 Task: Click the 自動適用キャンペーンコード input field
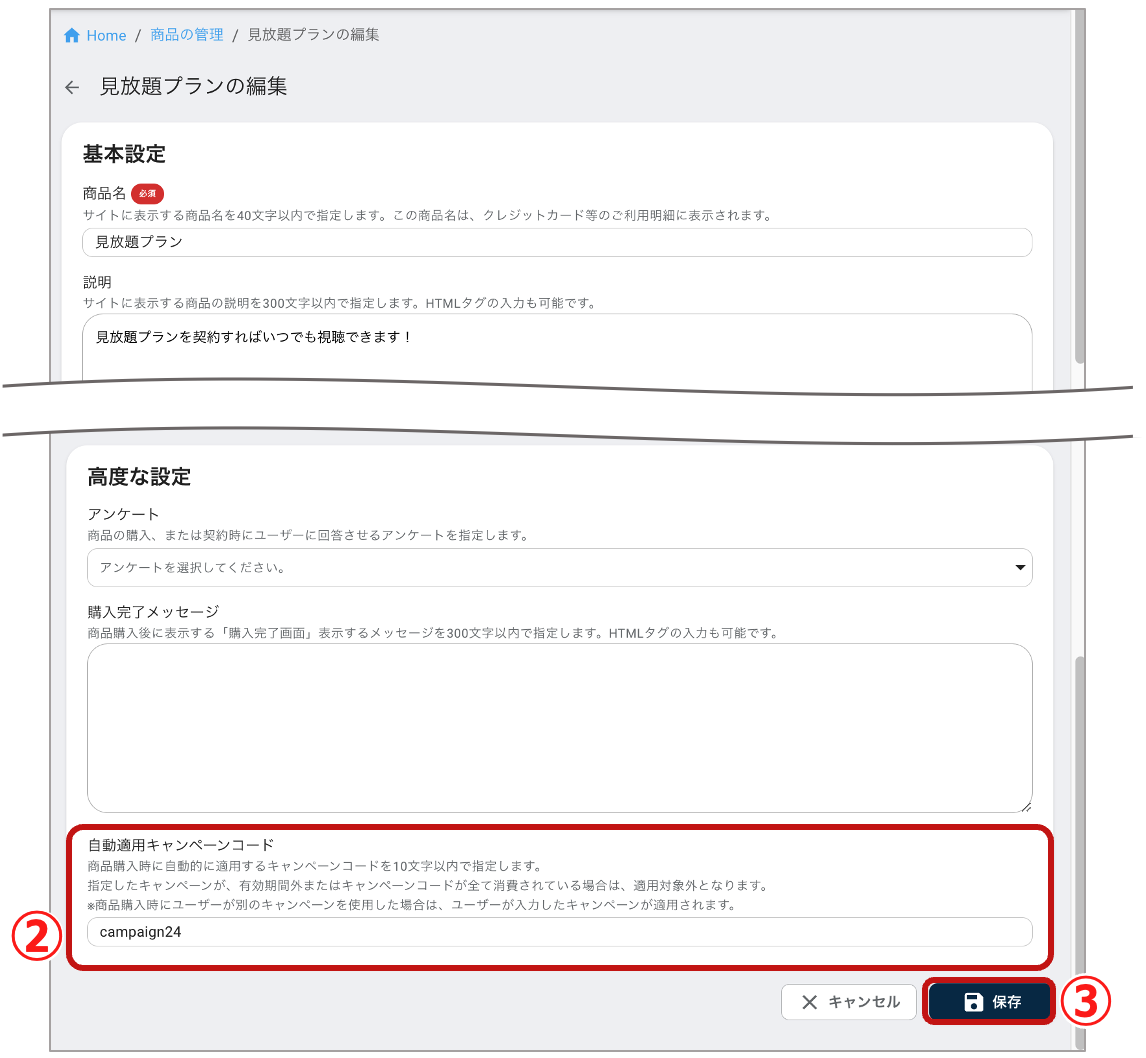pos(559,932)
